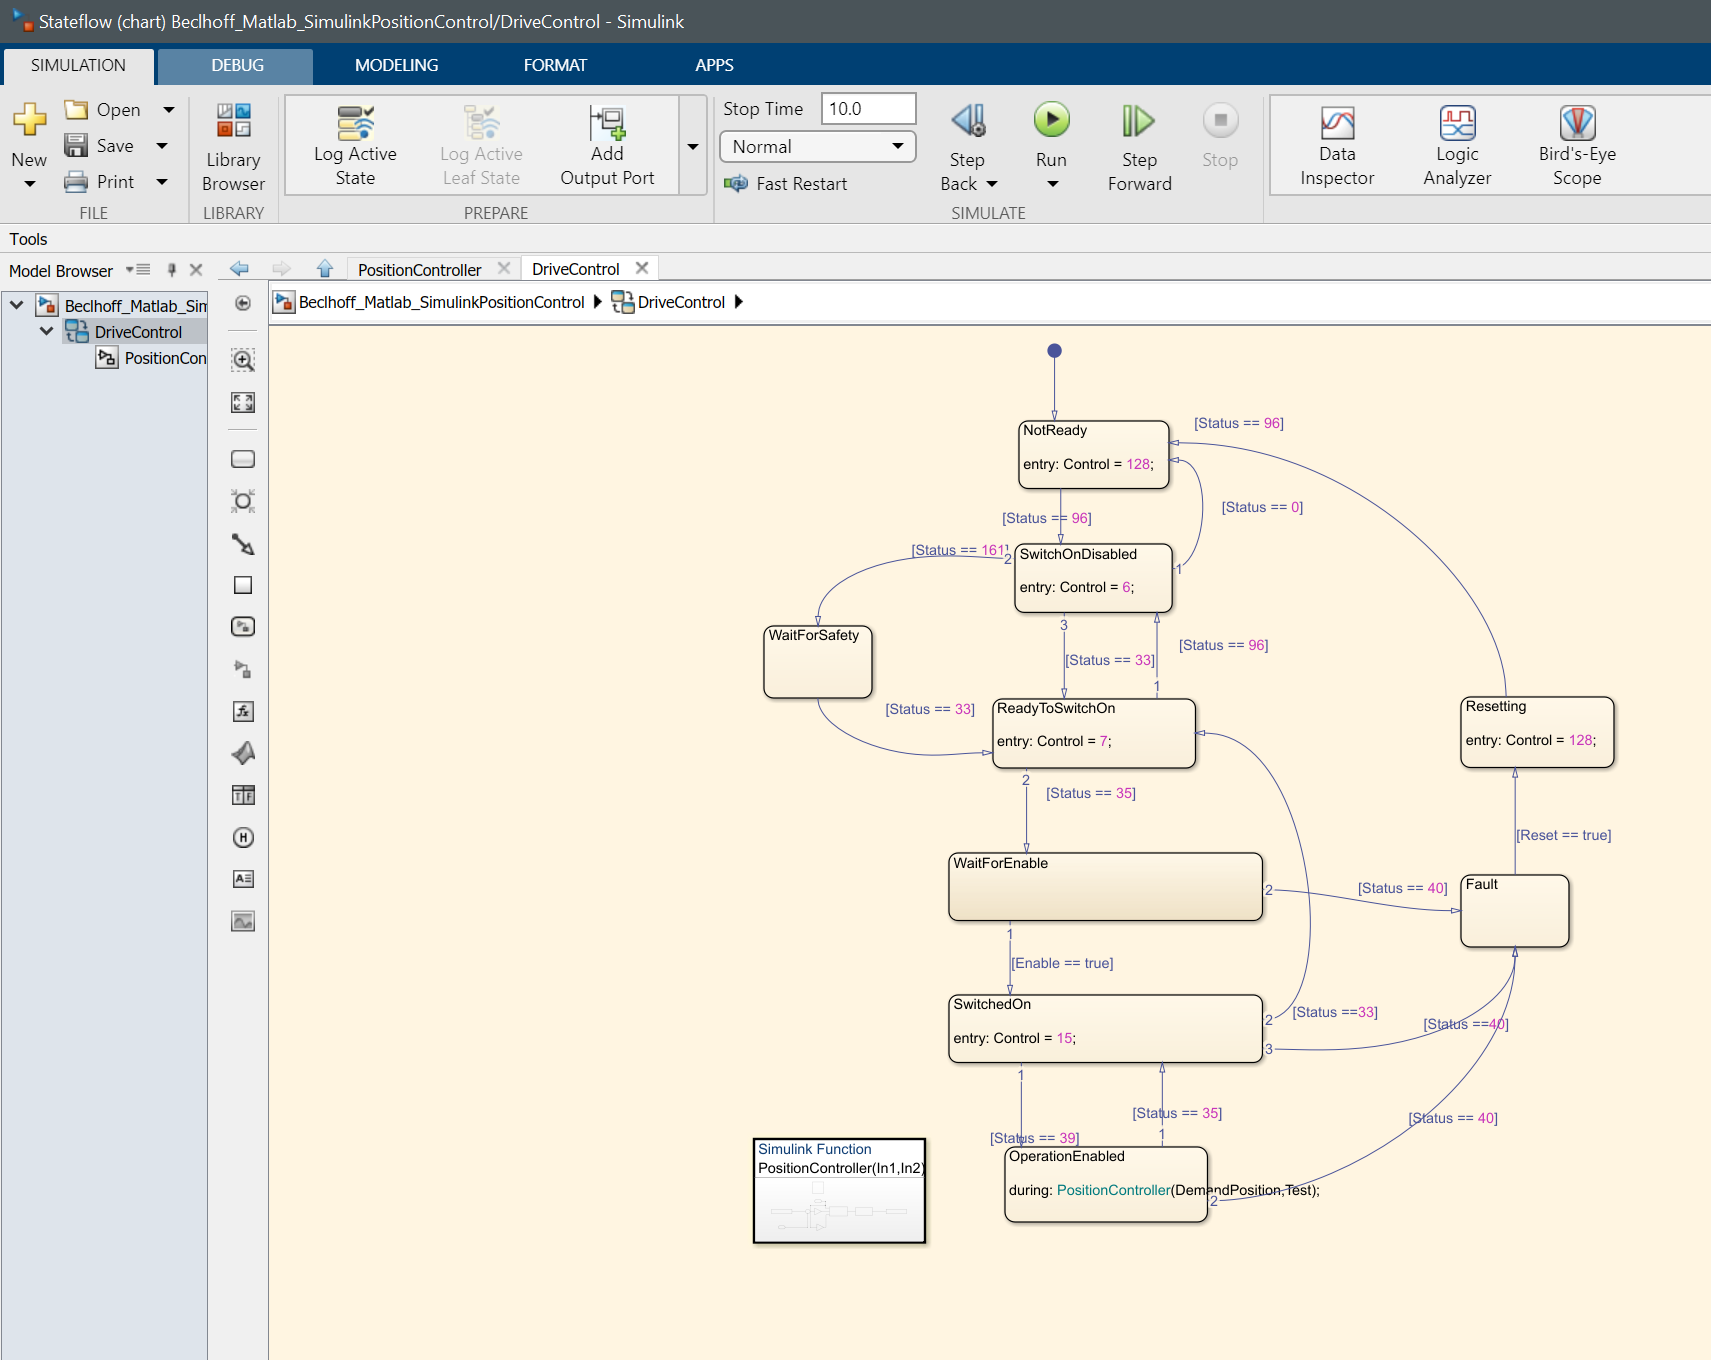1711x1360 pixels.
Task: Collapse Beclhoff_Matlab_Sim tree node
Action: pyautogui.click(x=17, y=305)
